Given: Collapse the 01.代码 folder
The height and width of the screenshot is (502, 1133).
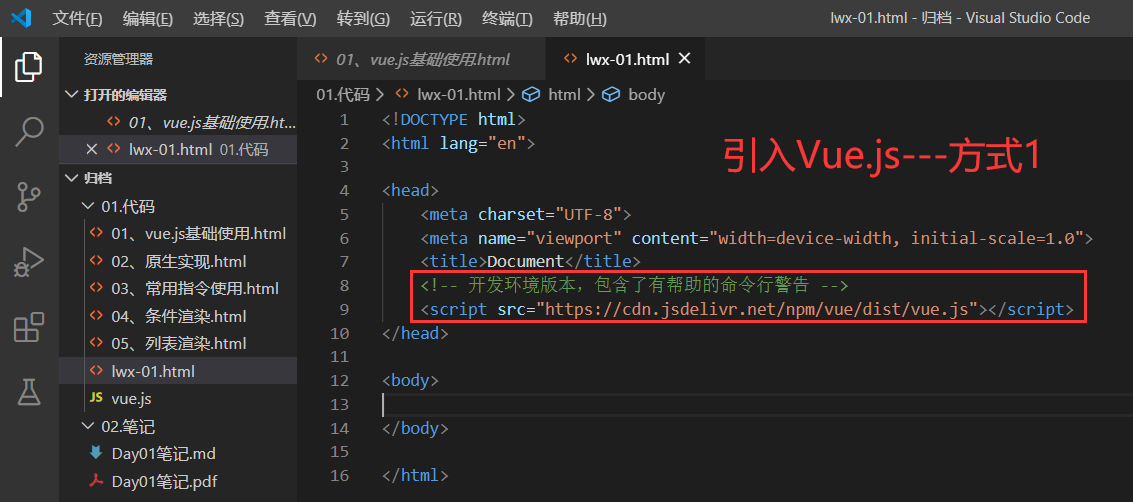Looking at the screenshot, I should click(88, 207).
